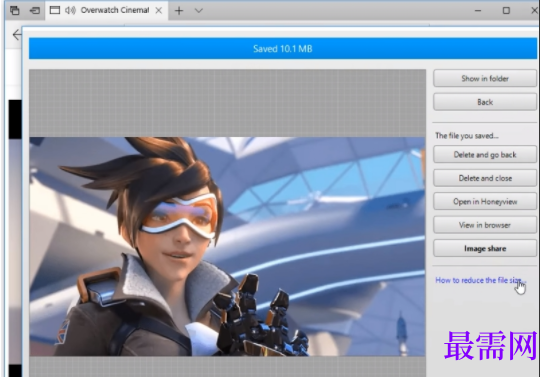This screenshot has height=377, width=556.
Task: Click View in browser
Action: click(x=485, y=225)
